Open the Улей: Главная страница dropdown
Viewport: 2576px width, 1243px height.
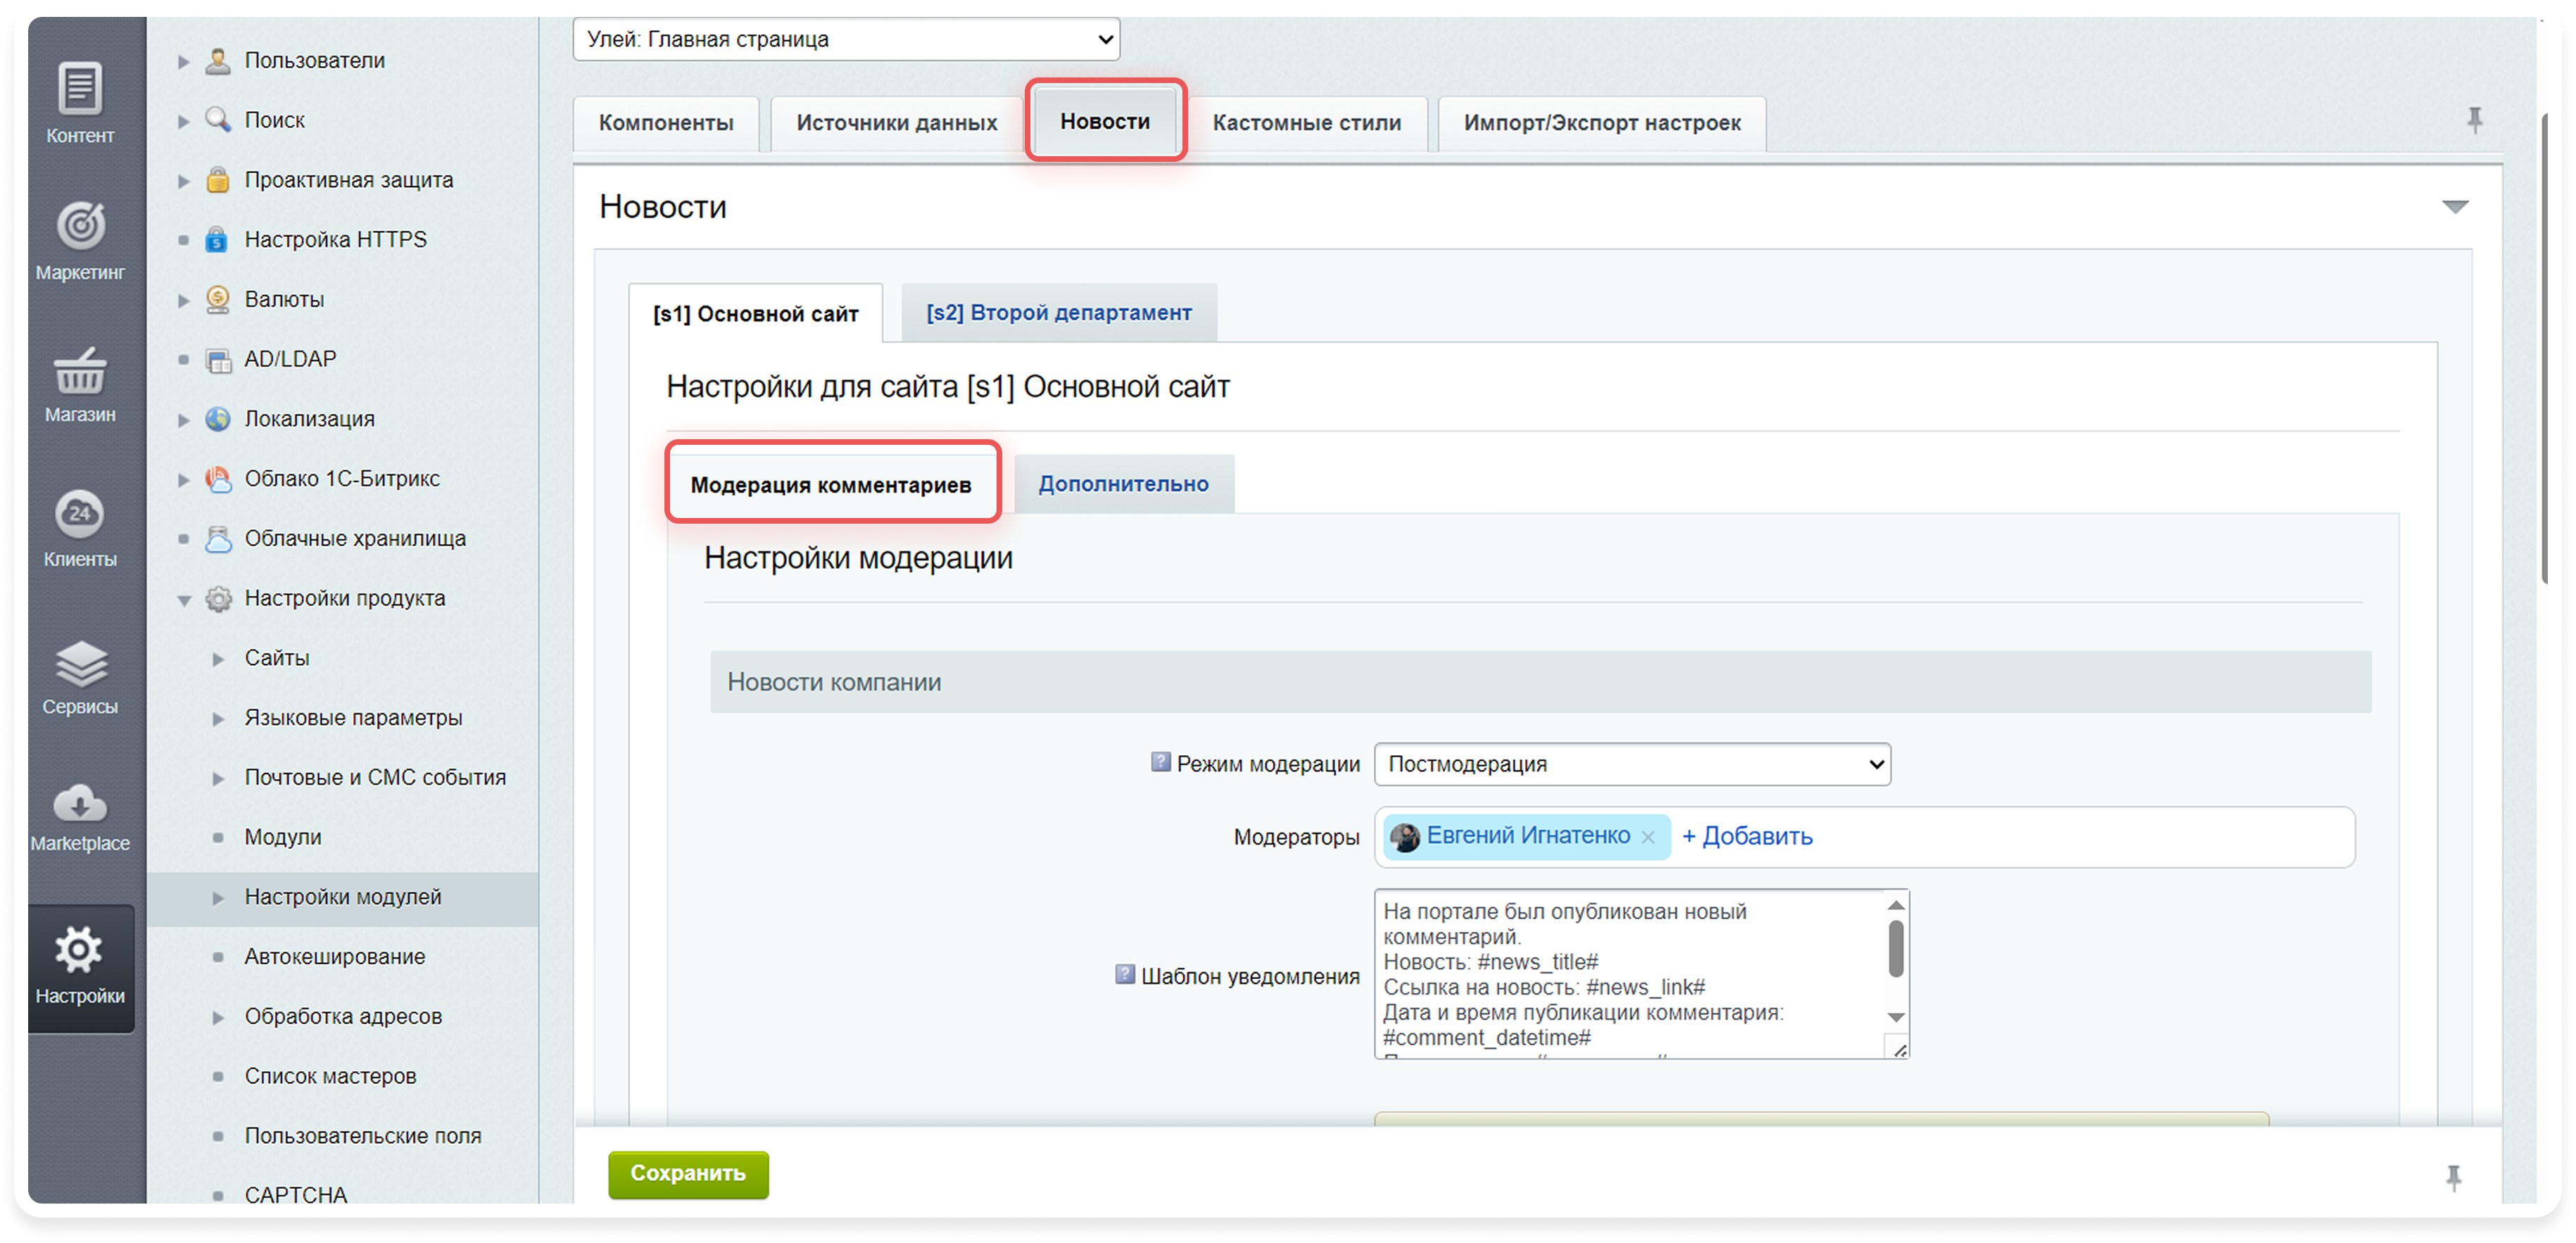pyautogui.click(x=846, y=39)
